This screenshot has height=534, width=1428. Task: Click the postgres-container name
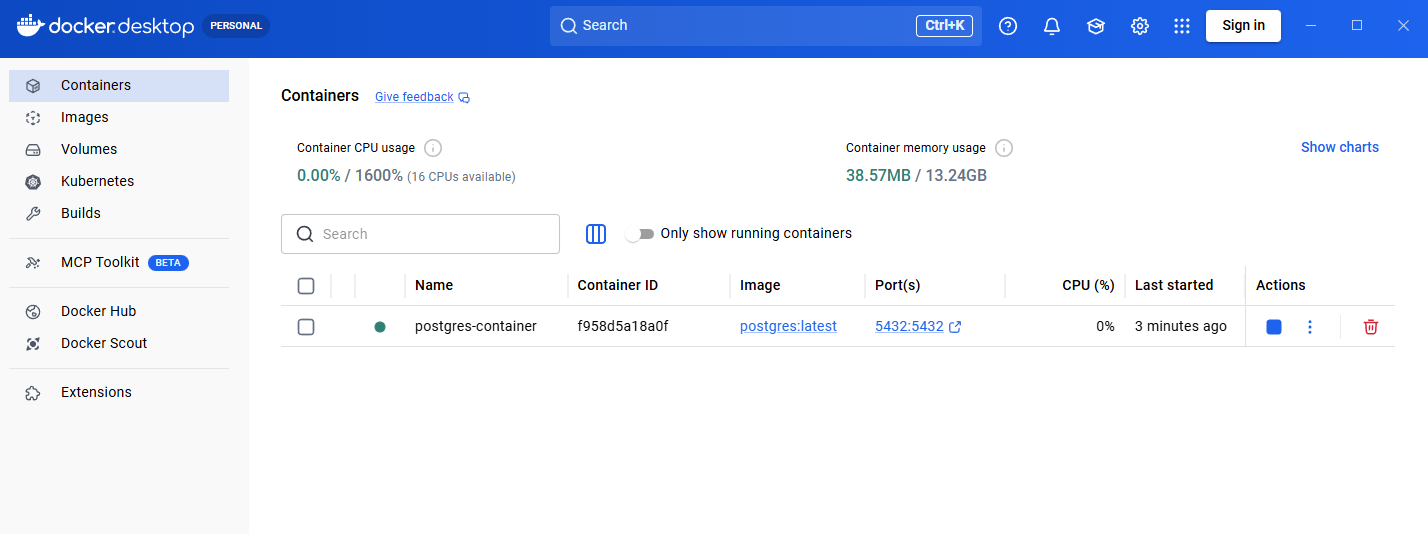(476, 326)
